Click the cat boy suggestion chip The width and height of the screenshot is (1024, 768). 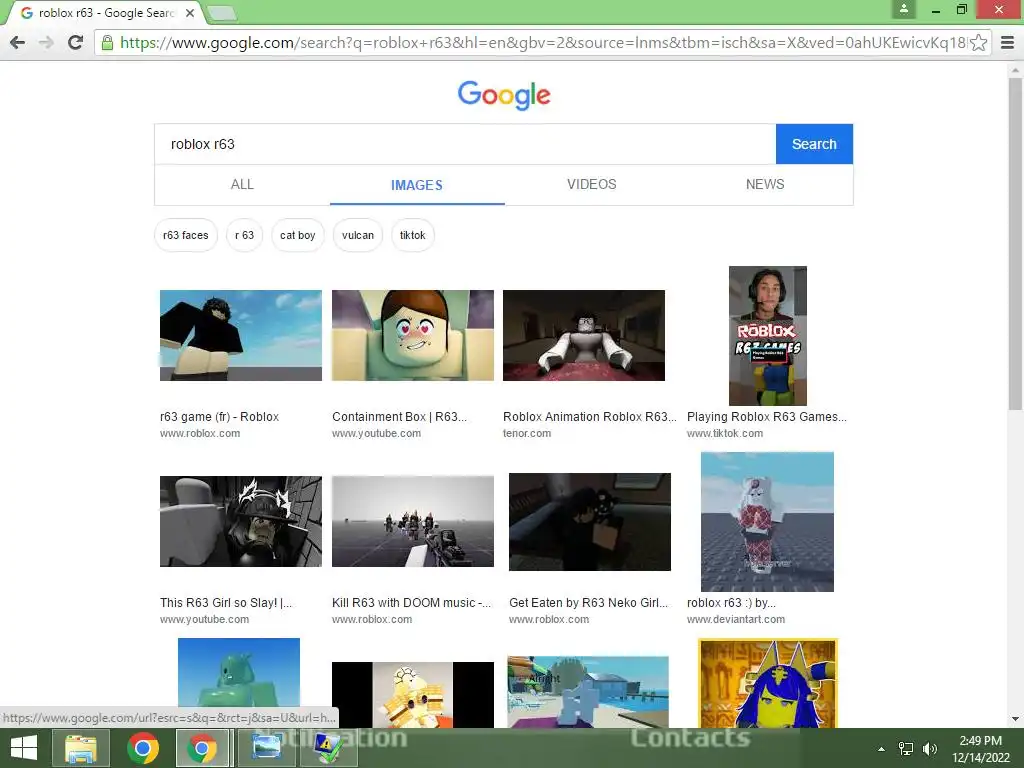pyautogui.click(x=298, y=235)
